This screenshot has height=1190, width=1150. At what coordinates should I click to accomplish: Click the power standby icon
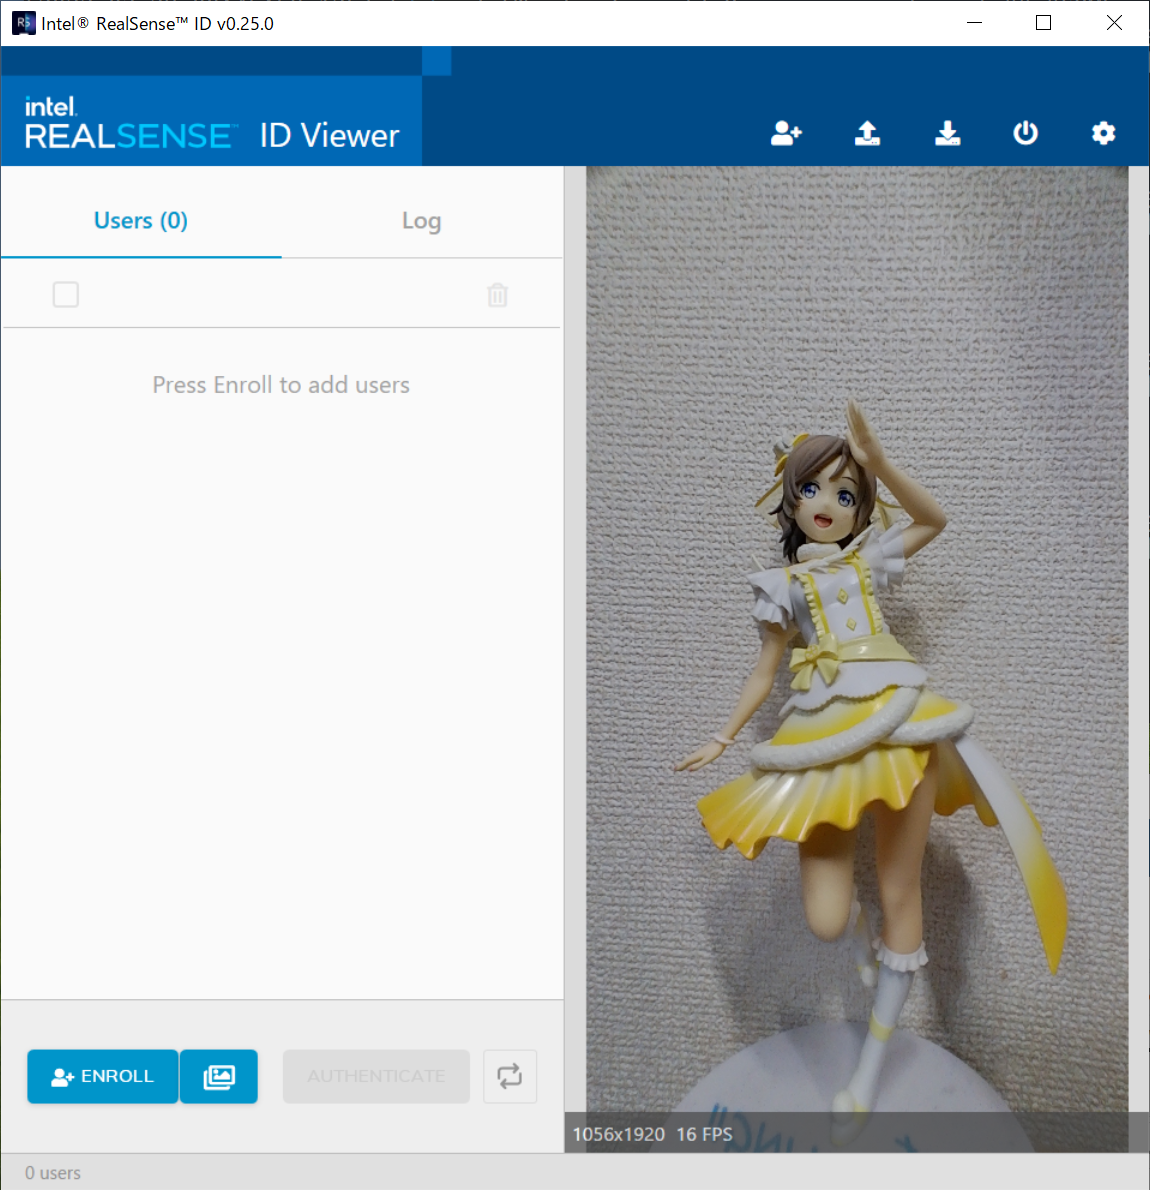click(1025, 133)
